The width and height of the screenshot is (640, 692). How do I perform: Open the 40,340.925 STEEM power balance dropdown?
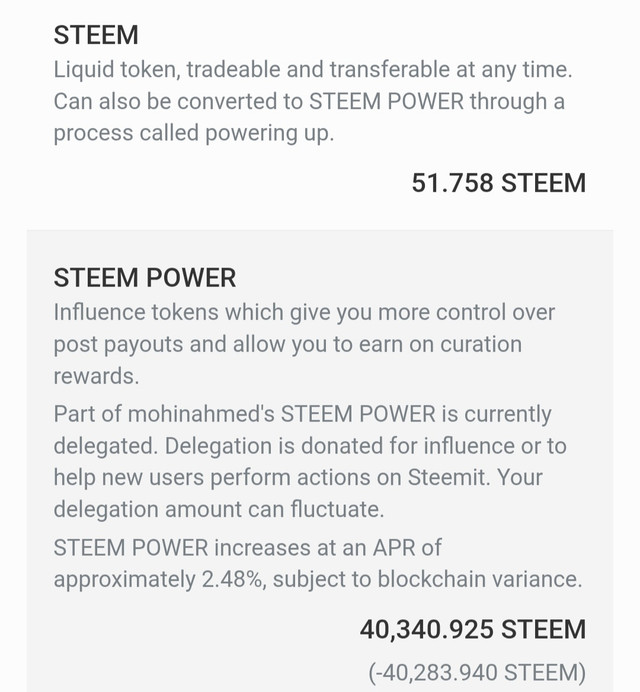(x=473, y=629)
